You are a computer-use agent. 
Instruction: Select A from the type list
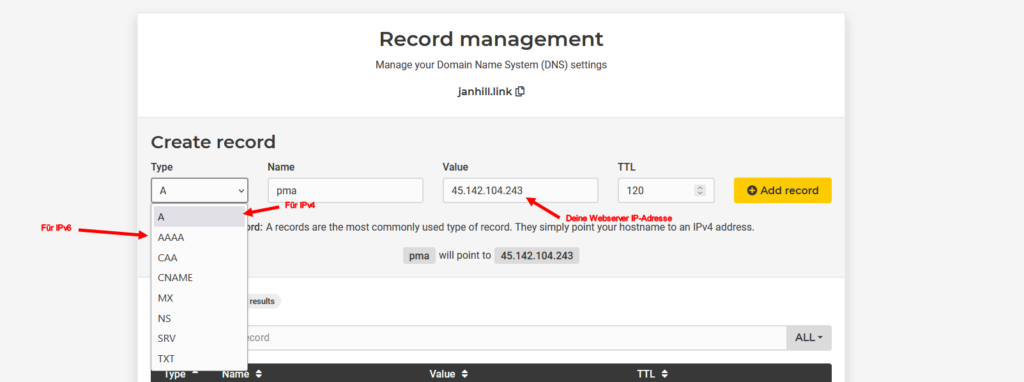tap(199, 217)
